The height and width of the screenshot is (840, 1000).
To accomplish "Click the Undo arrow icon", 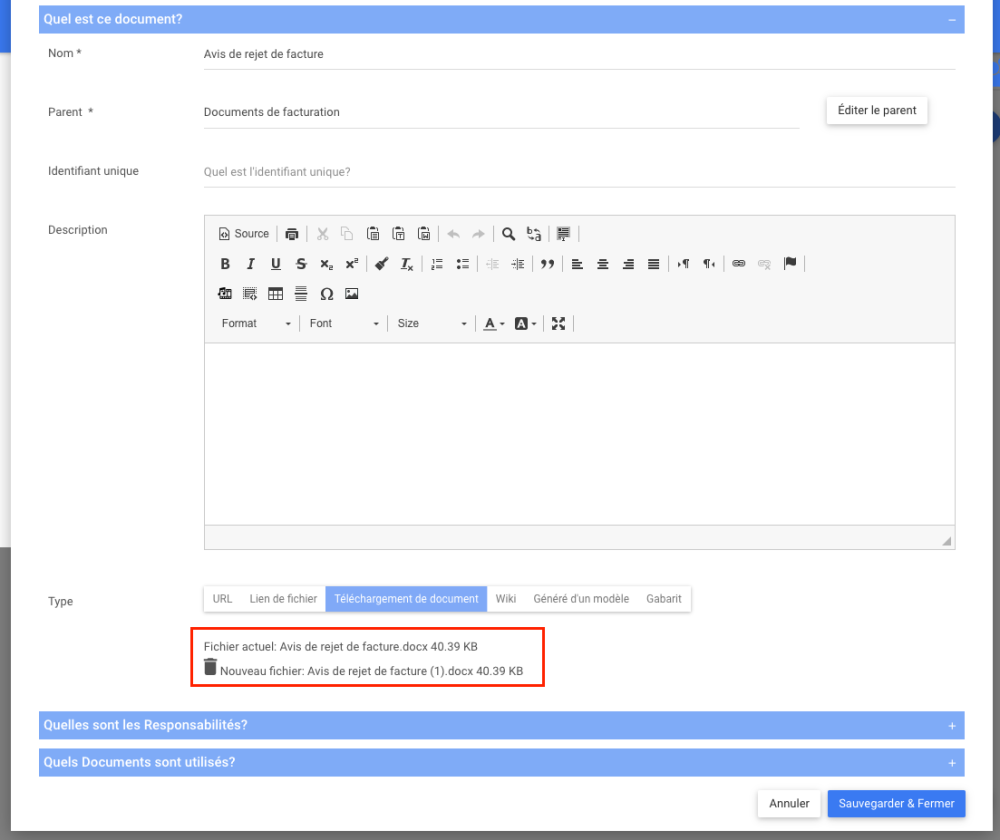I will coord(453,233).
